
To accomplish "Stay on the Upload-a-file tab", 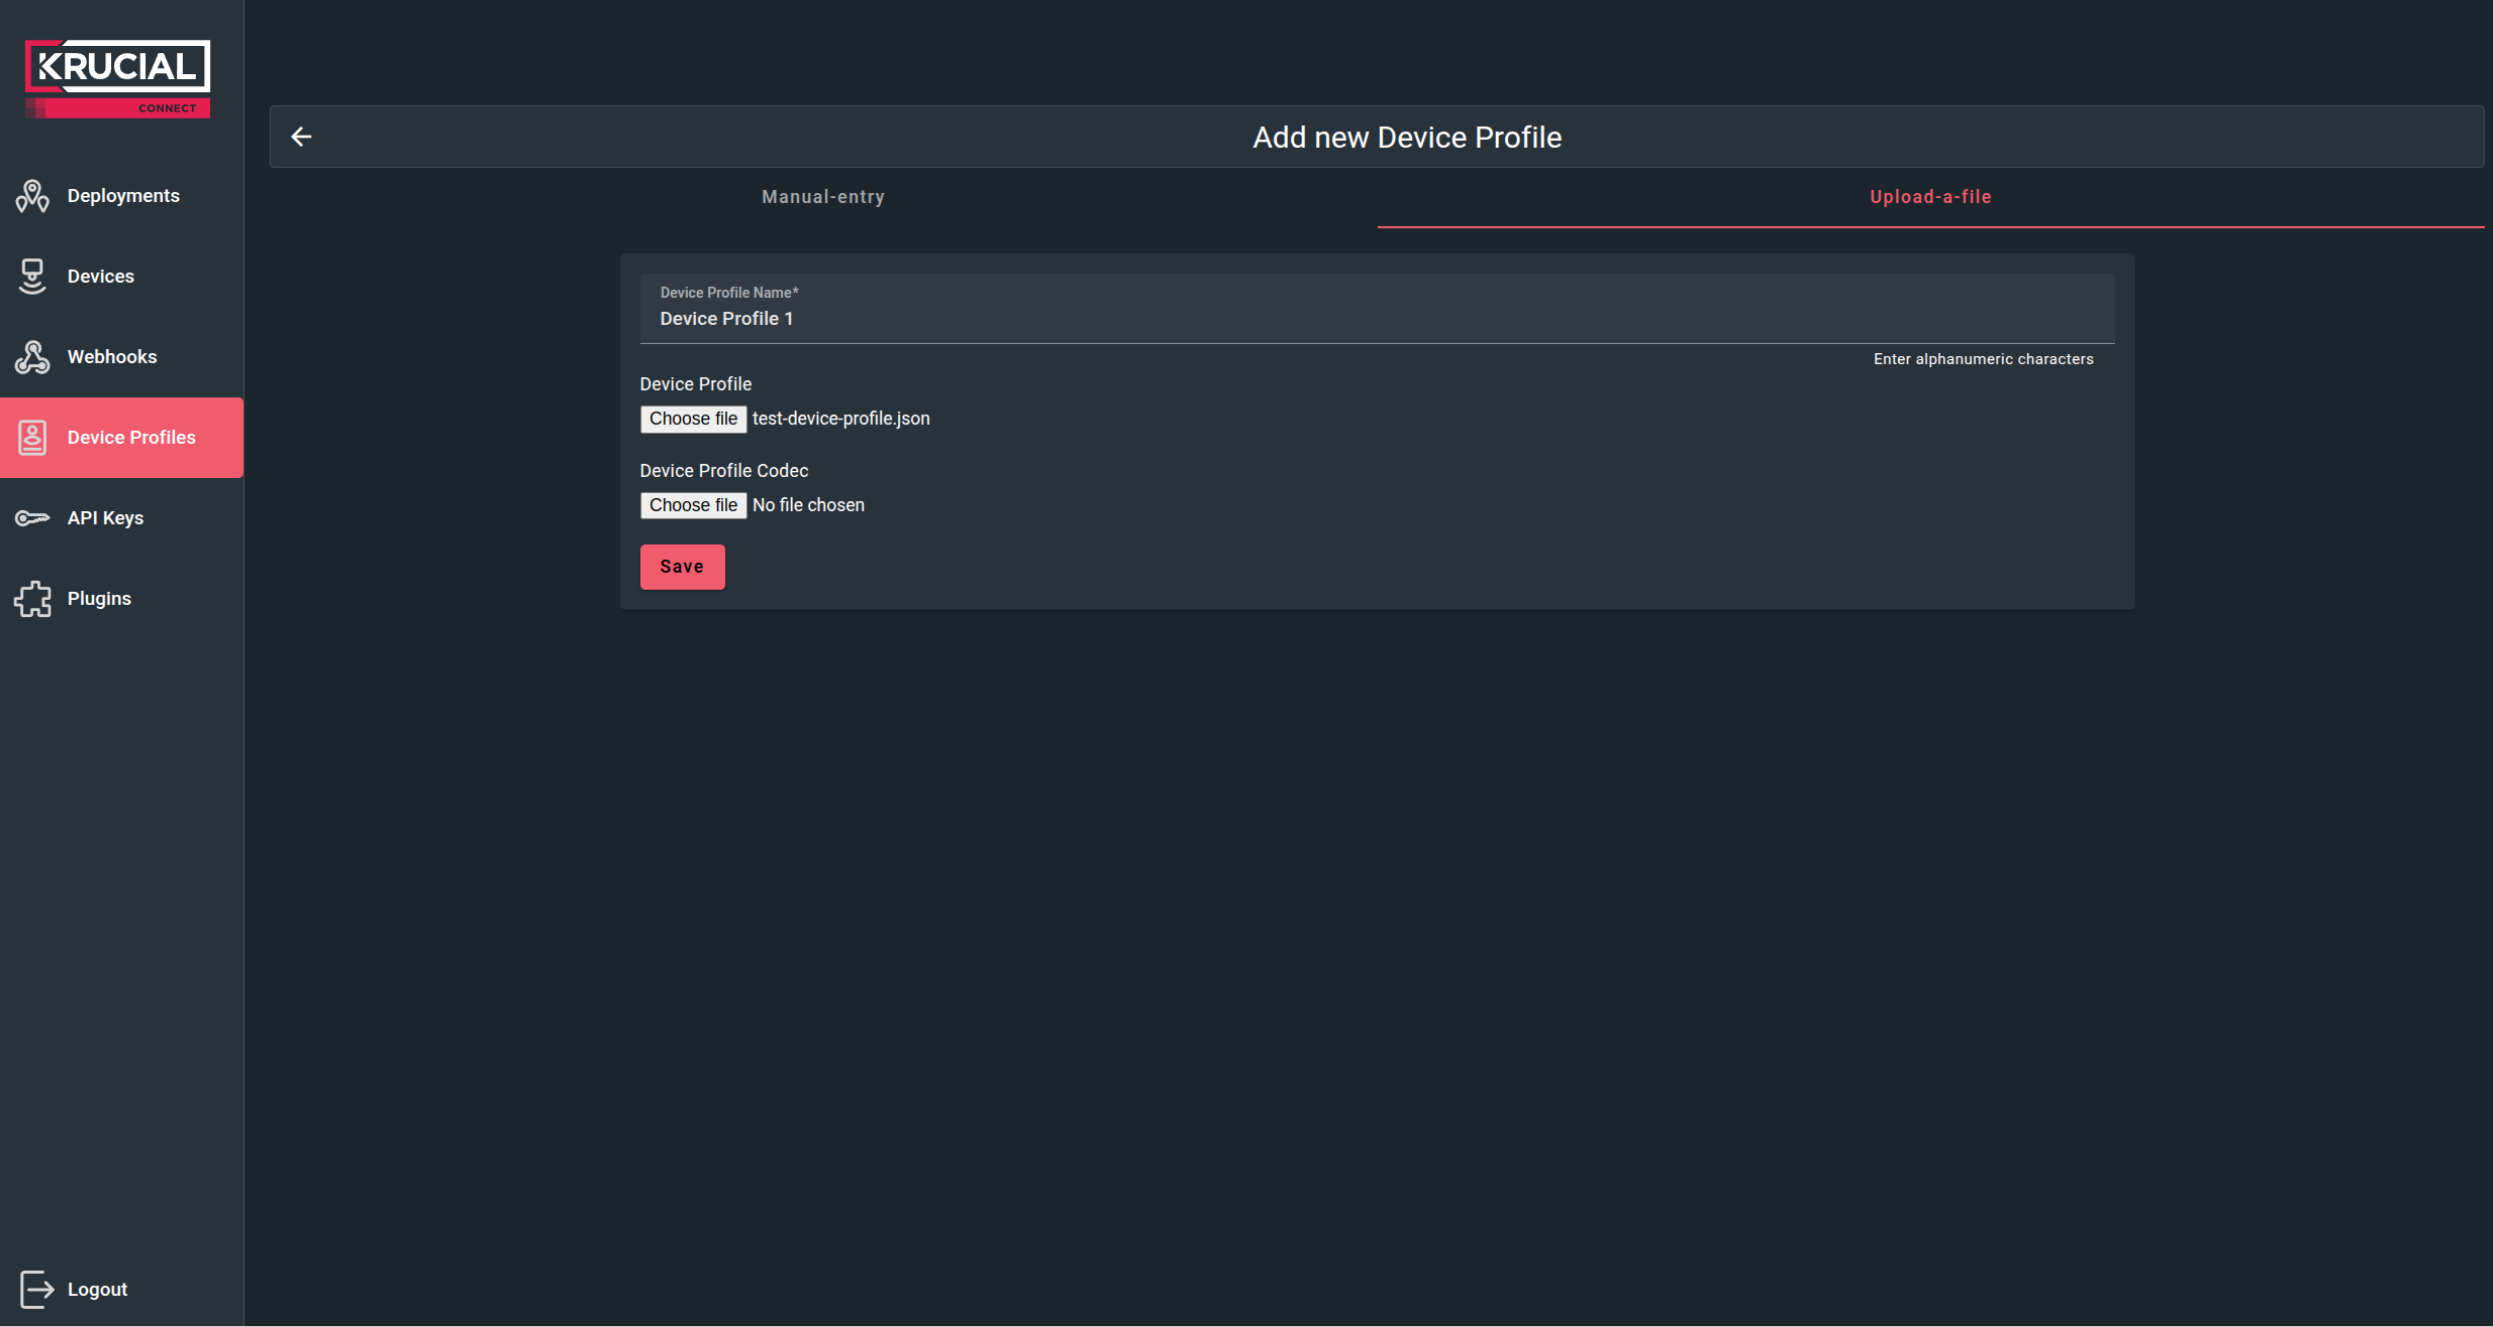I will [1929, 197].
